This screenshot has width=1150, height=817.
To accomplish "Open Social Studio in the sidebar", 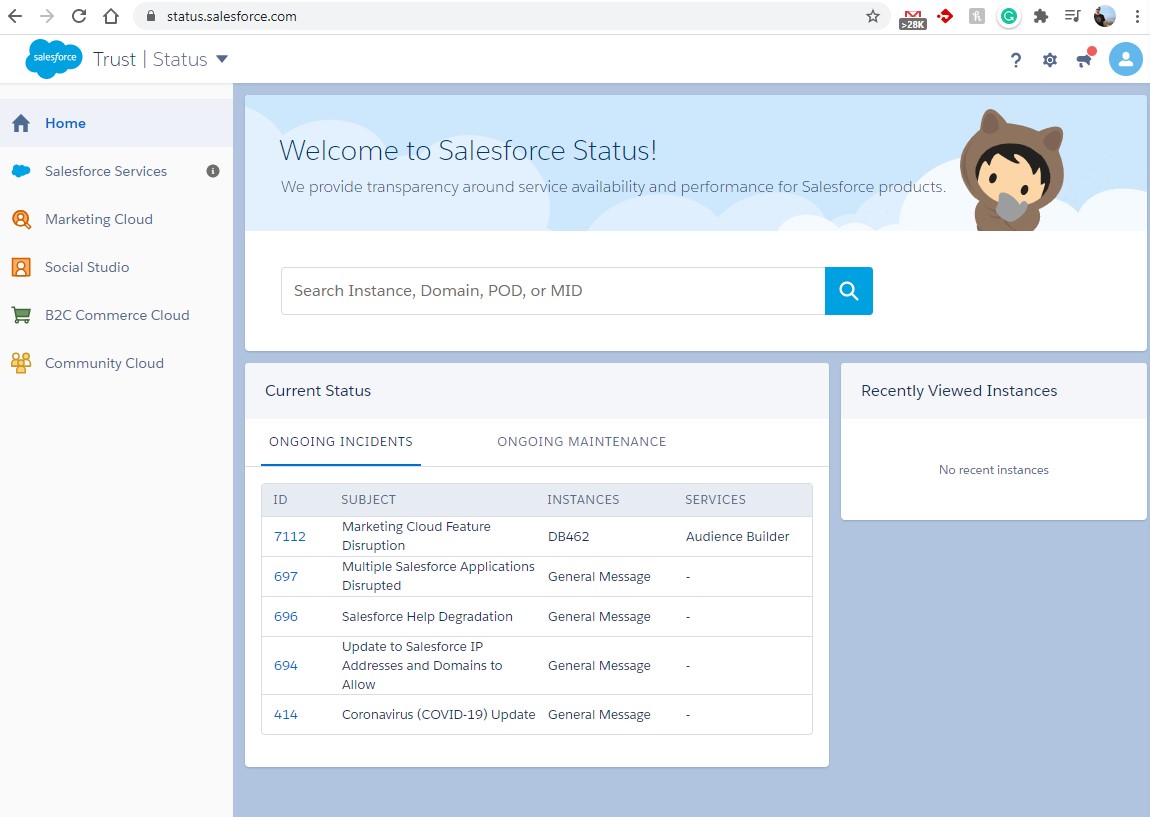I will tap(87, 267).
